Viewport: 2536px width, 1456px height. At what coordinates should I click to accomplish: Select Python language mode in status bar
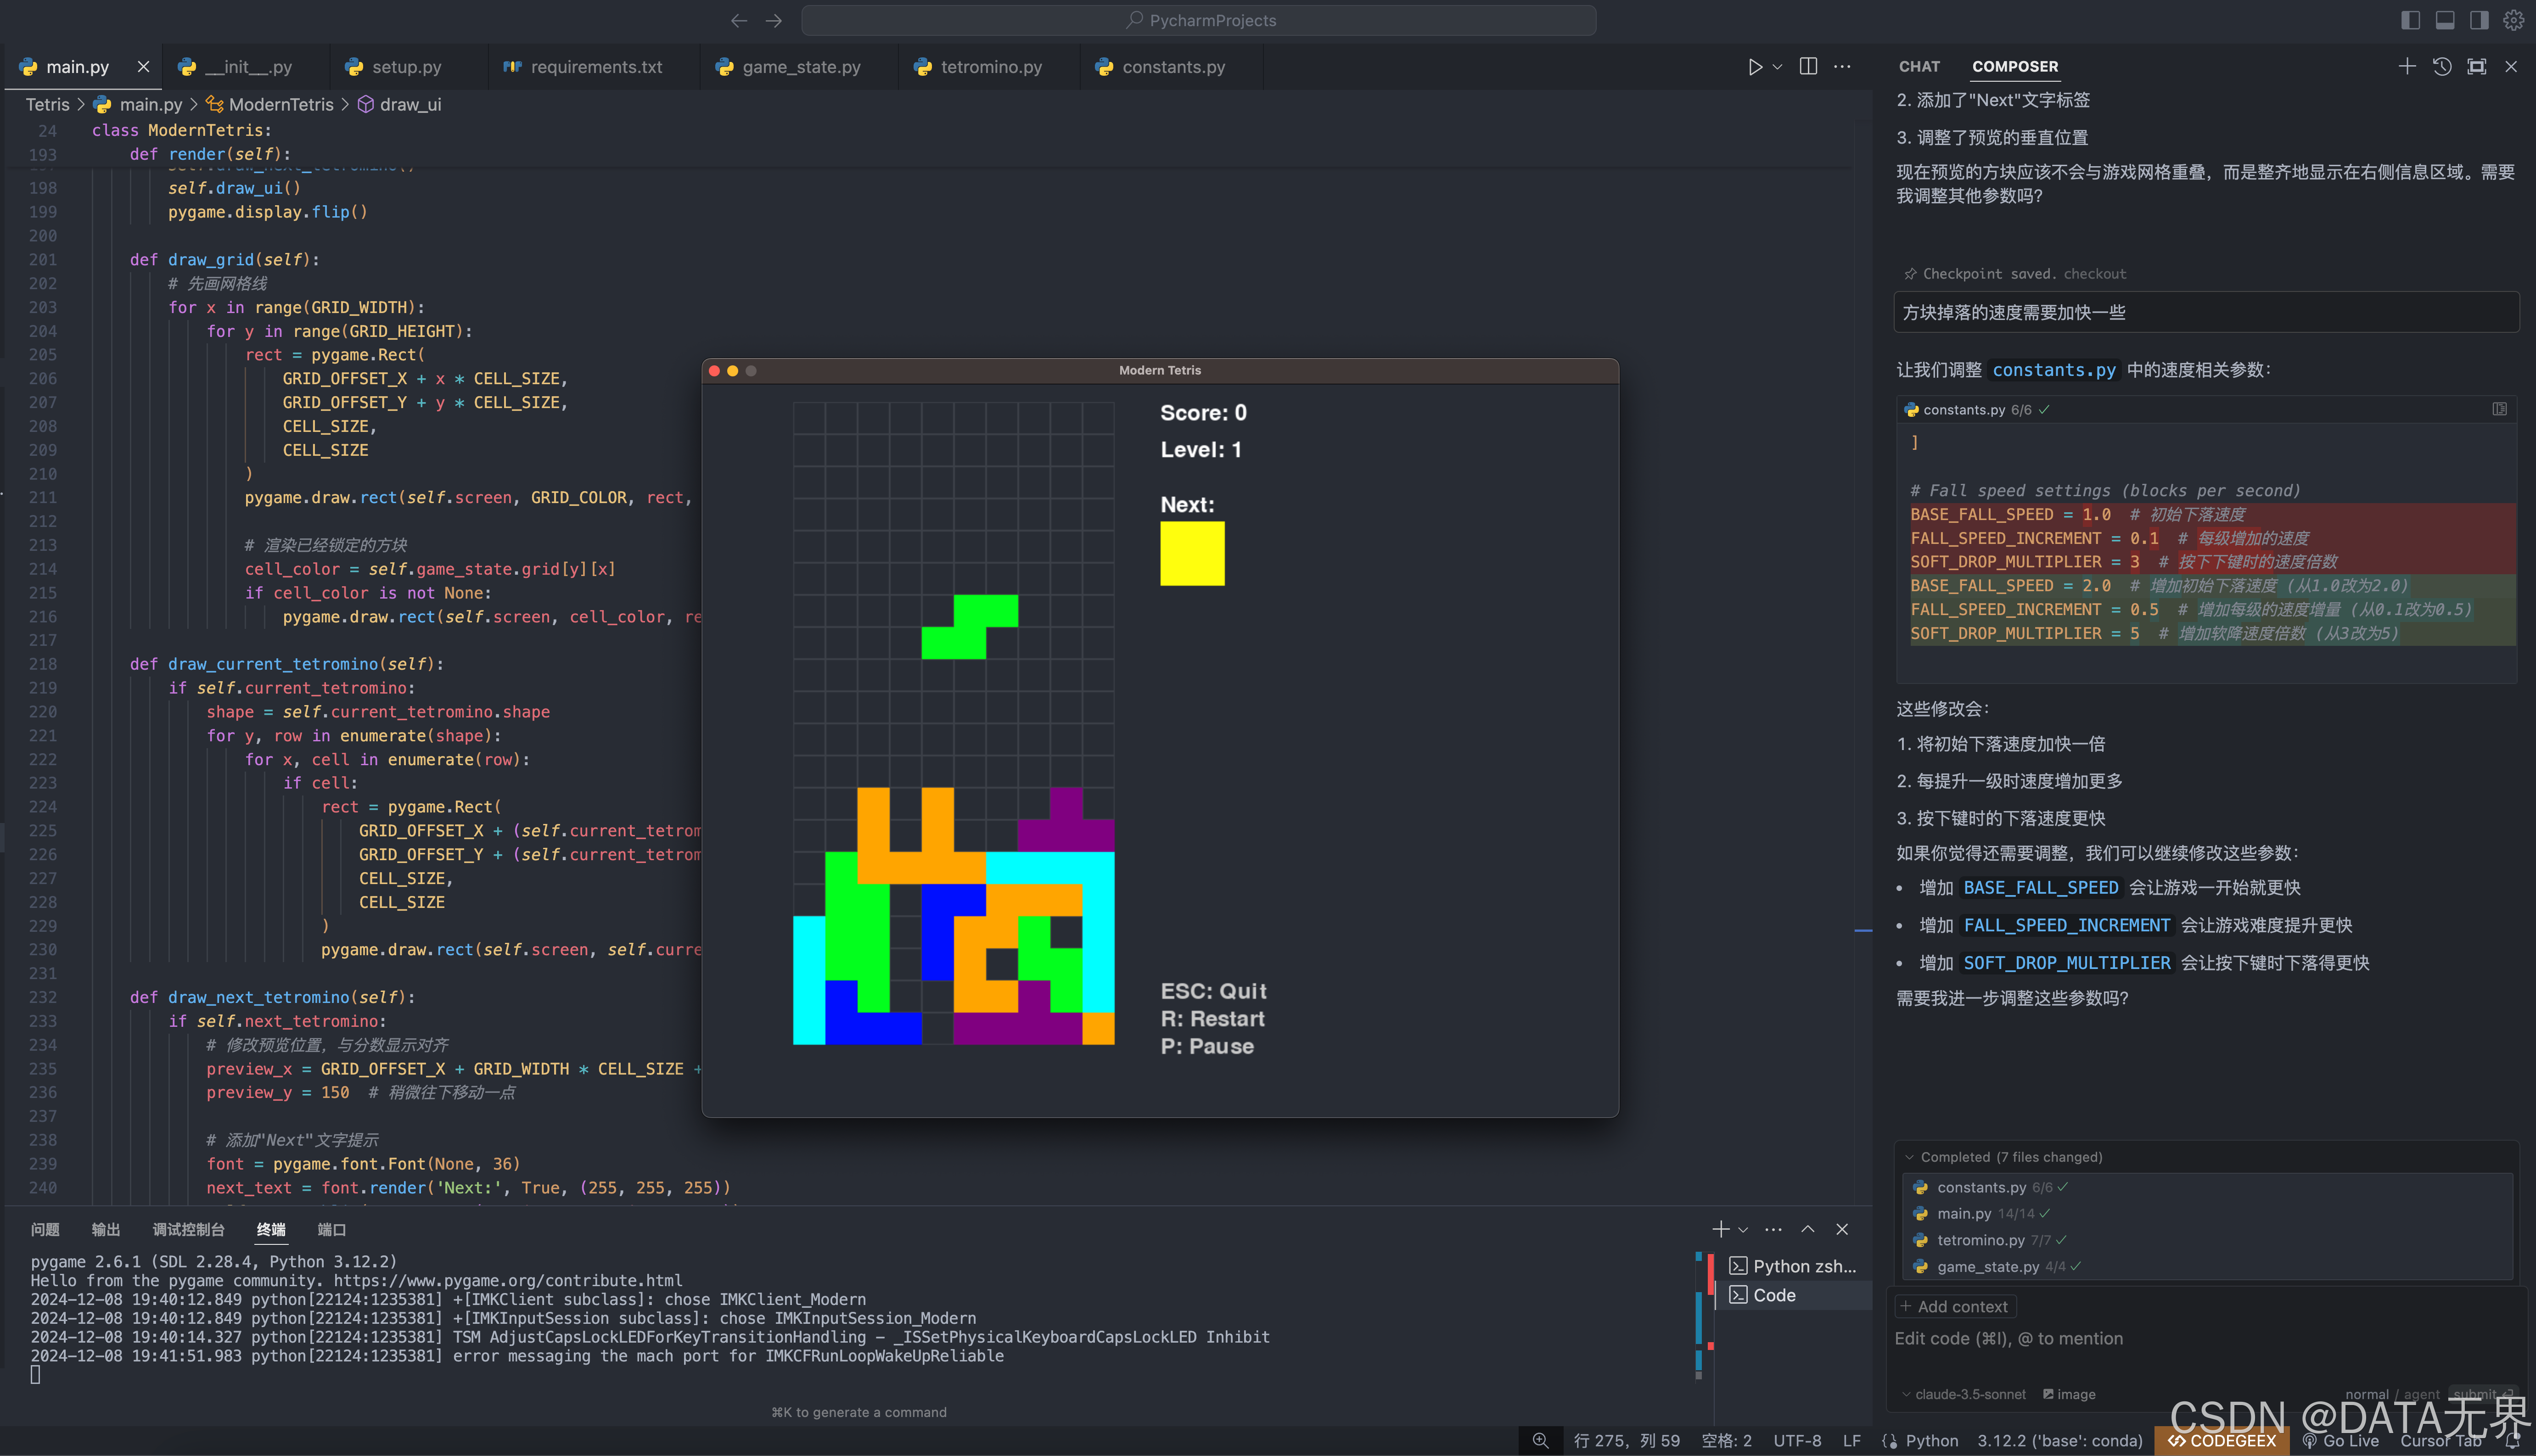tap(1931, 1441)
